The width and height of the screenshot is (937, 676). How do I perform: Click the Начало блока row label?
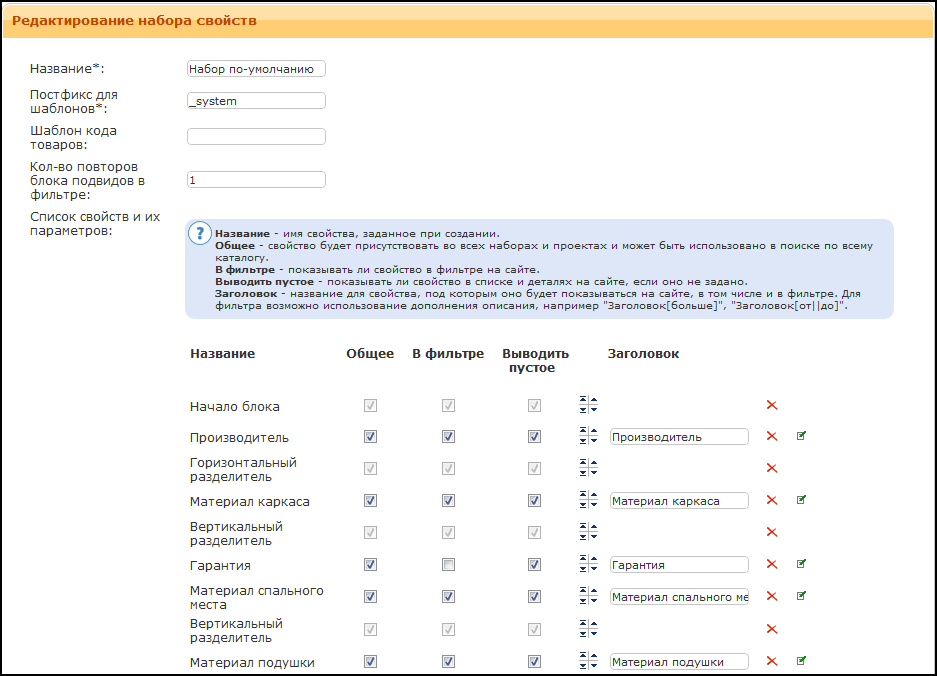pyautogui.click(x=235, y=406)
